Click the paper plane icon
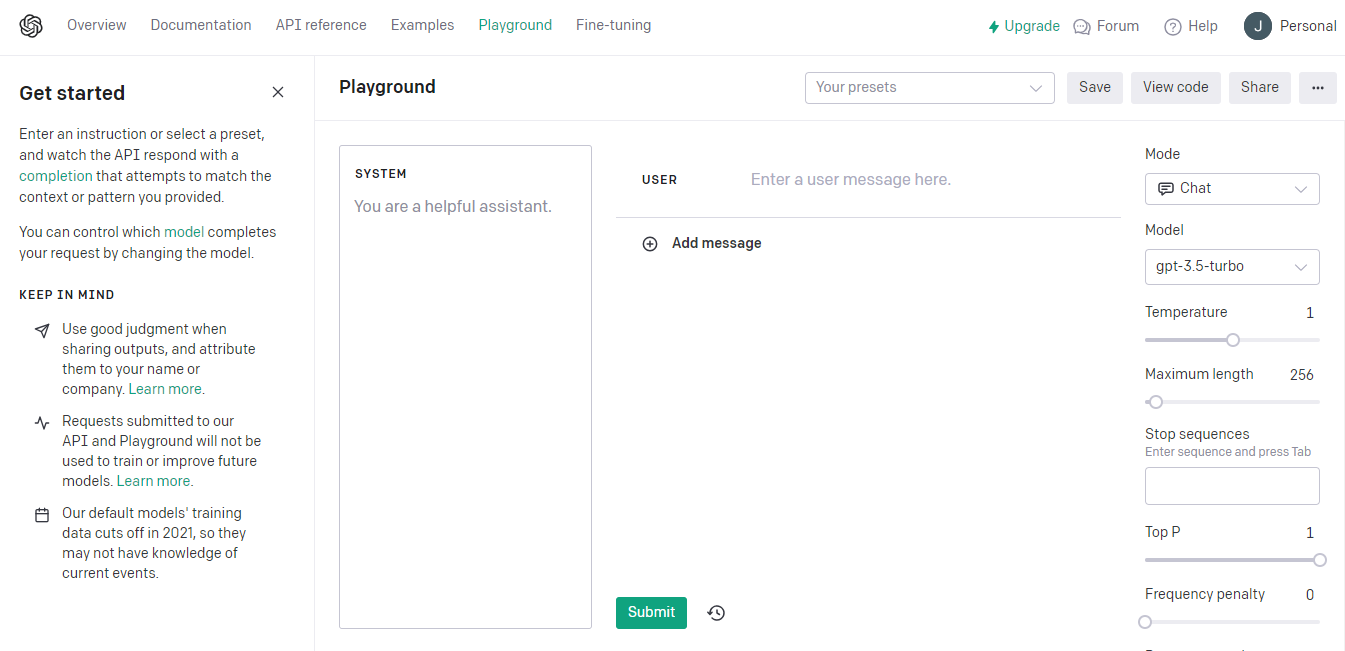Screen dimensions: 1345x651 41,330
